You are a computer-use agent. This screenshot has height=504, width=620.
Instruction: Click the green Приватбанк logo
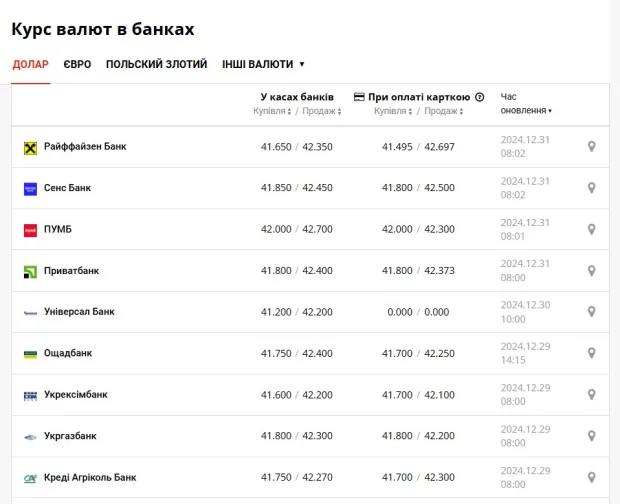tap(30, 271)
